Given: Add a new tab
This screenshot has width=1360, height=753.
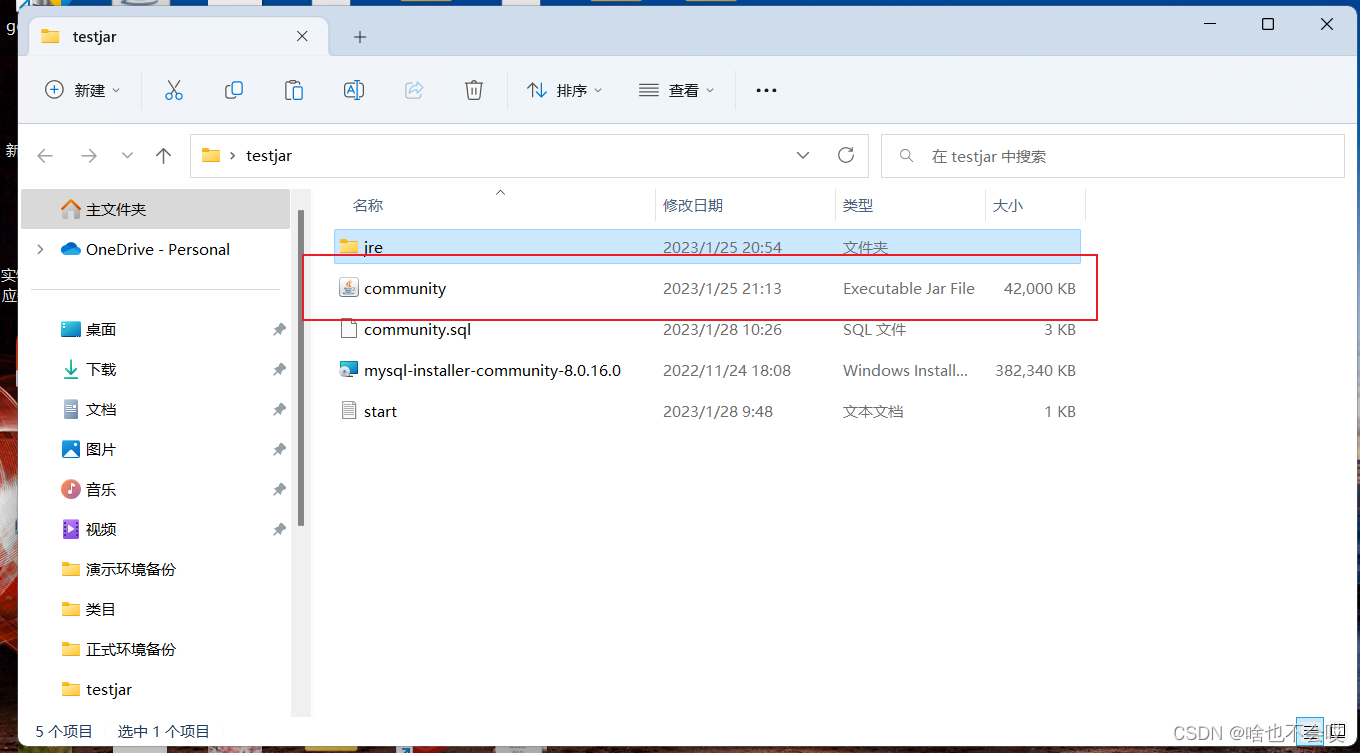Looking at the screenshot, I should pyautogui.click(x=360, y=37).
